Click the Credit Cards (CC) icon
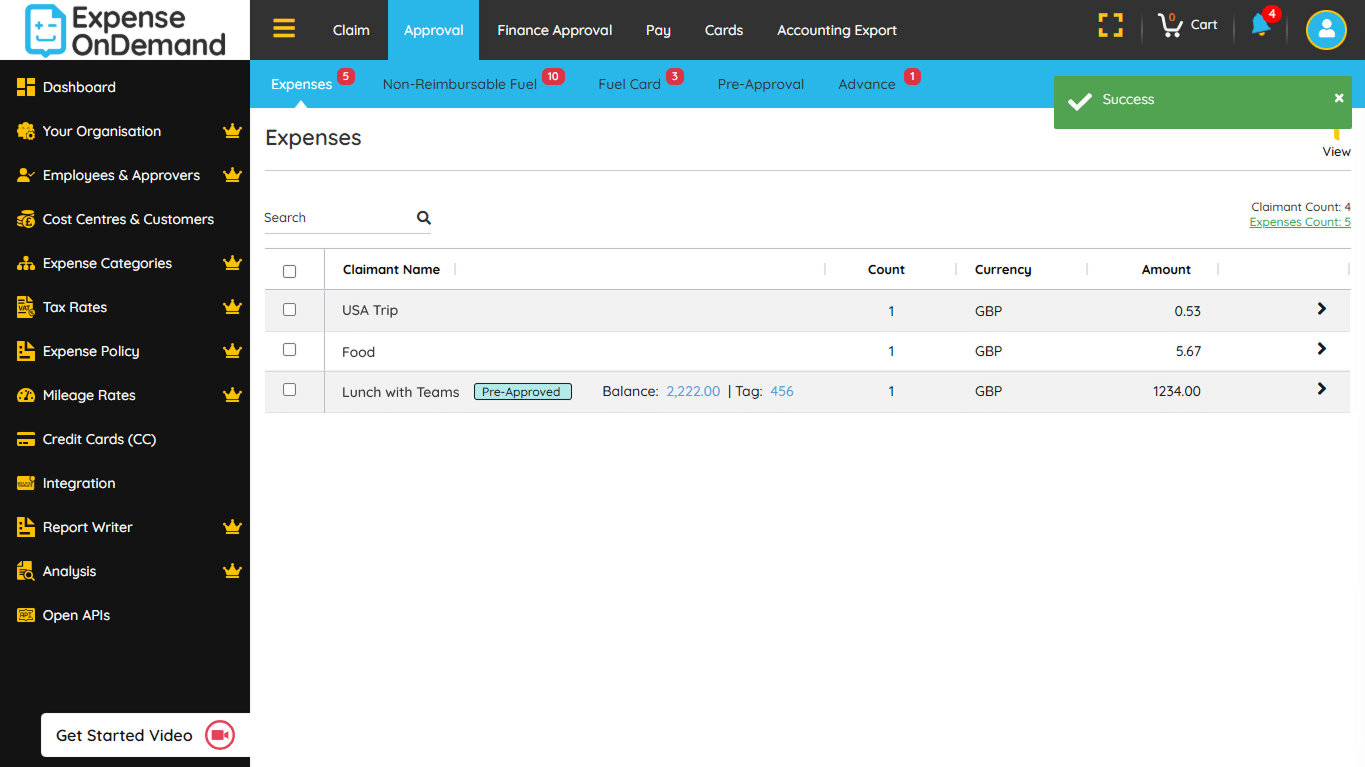This screenshot has height=767, width=1365. coord(26,439)
